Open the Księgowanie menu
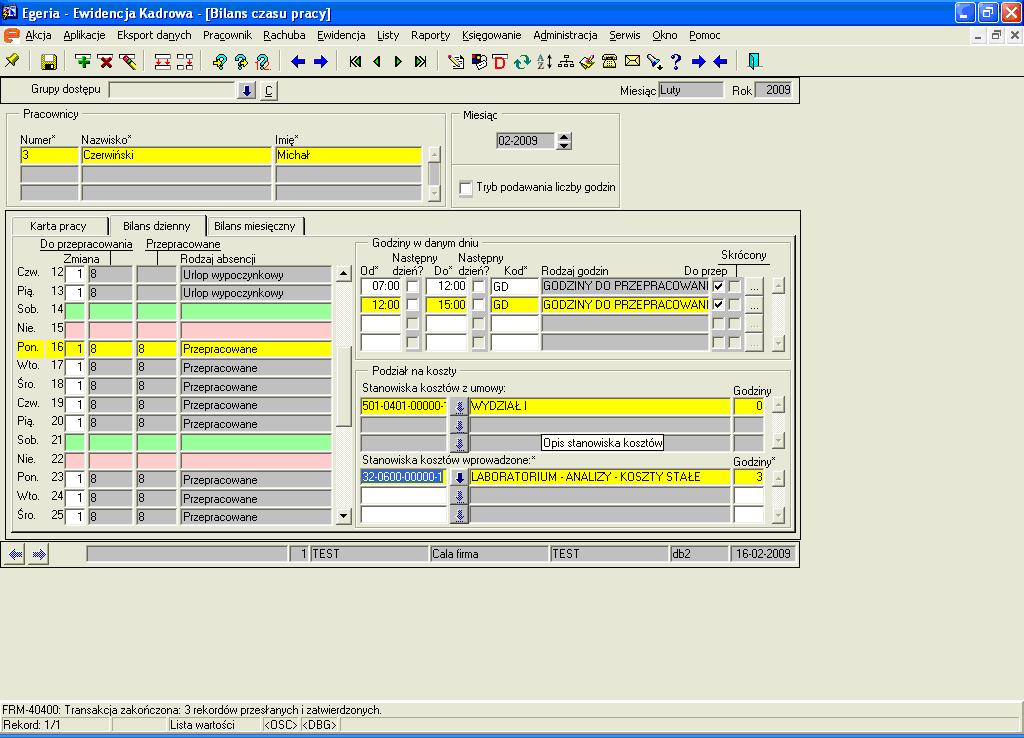Viewport: 1024px width, 738px height. point(492,35)
